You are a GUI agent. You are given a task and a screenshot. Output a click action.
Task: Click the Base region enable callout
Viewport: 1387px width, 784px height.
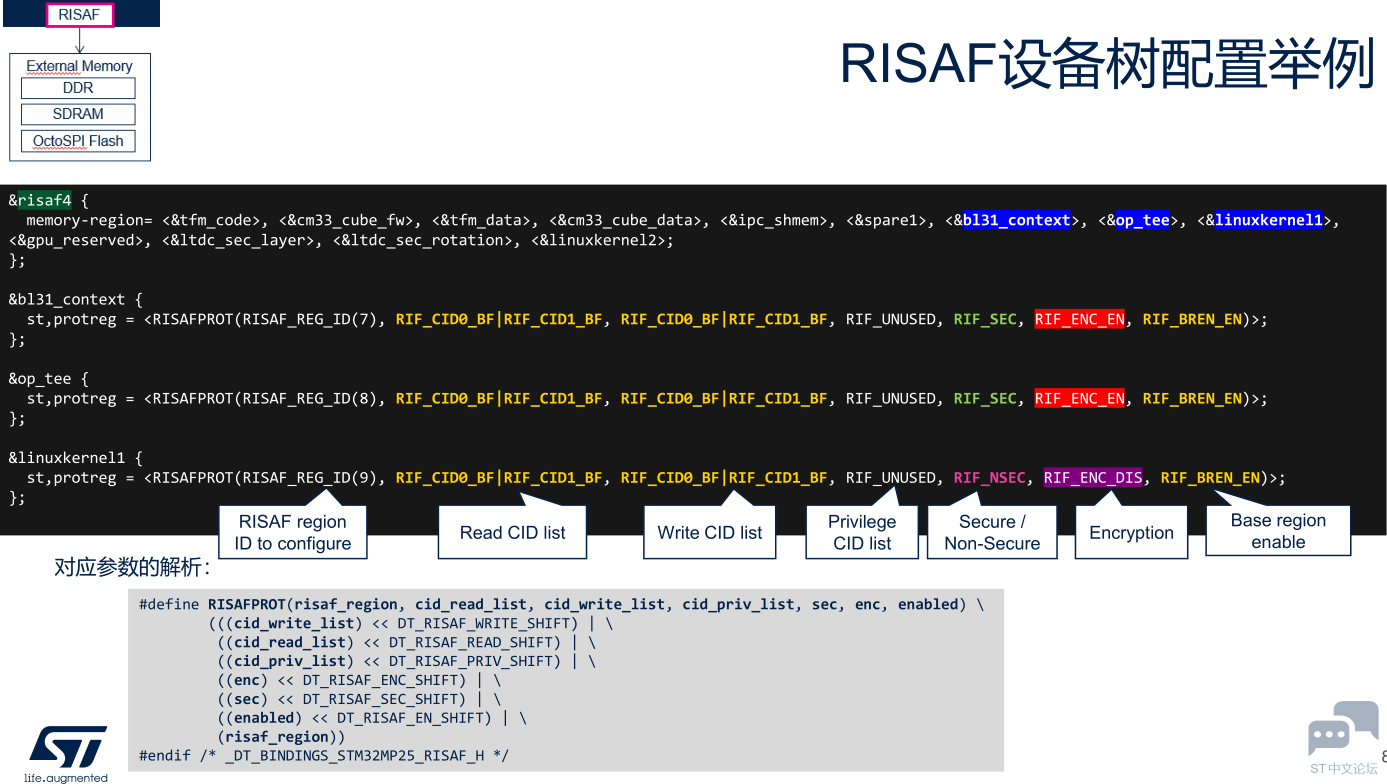coord(1278,531)
